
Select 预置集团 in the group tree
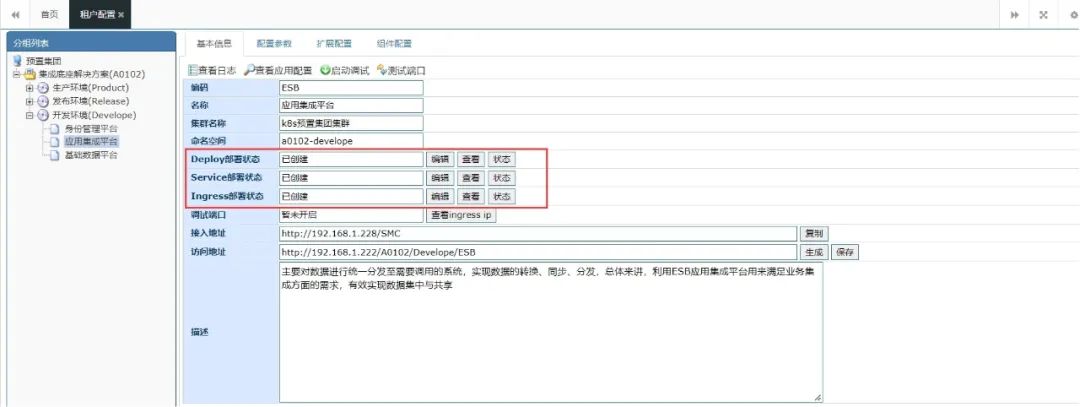pyautogui.click(x=43, y=61)
